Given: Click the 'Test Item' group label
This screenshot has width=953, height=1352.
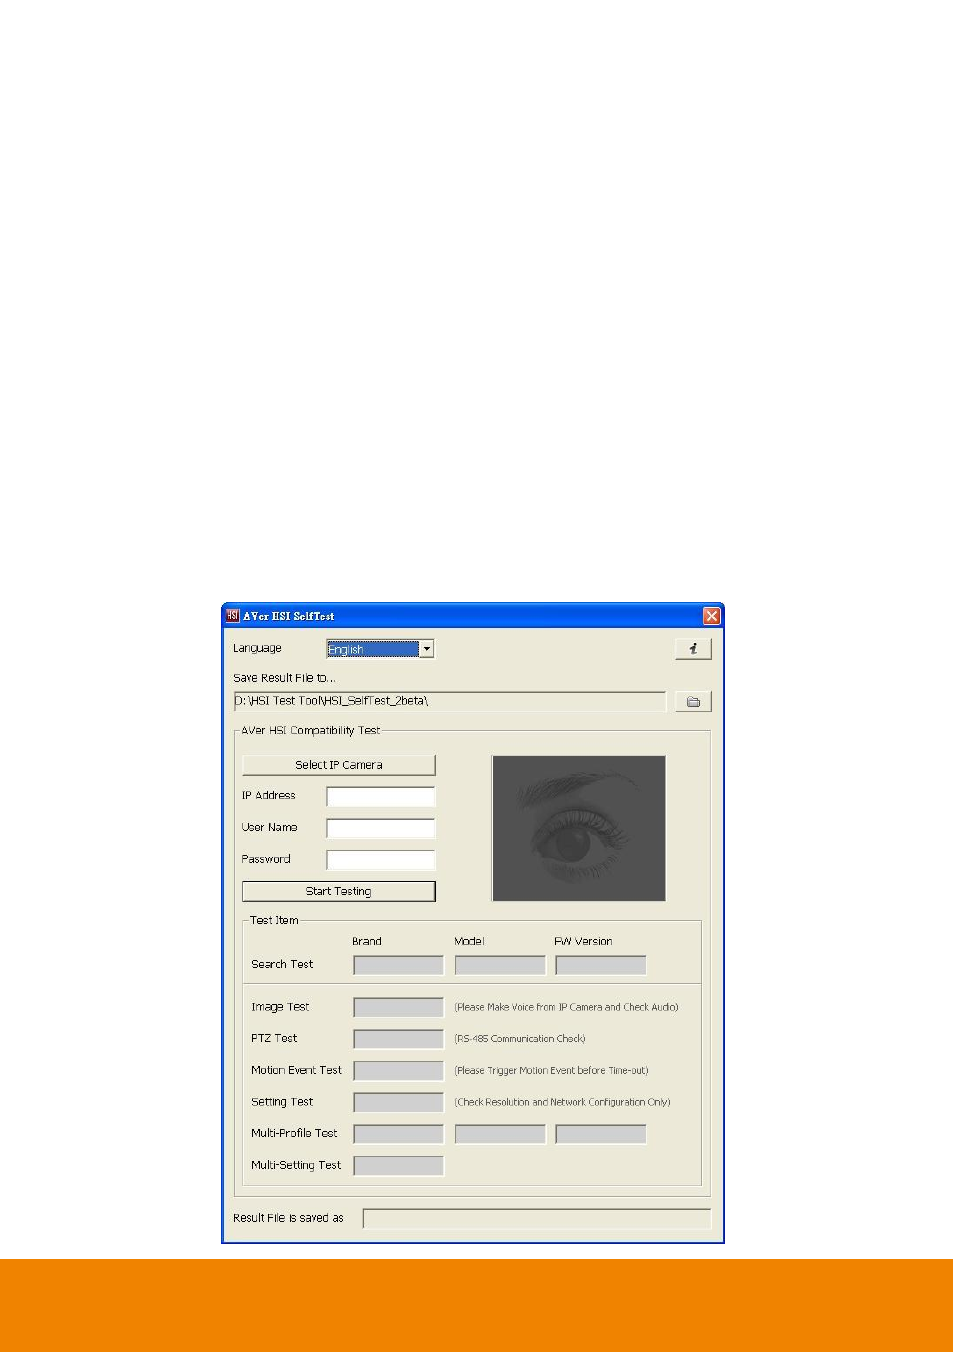Looking at the screenshot, I should (x=274, y=920).
